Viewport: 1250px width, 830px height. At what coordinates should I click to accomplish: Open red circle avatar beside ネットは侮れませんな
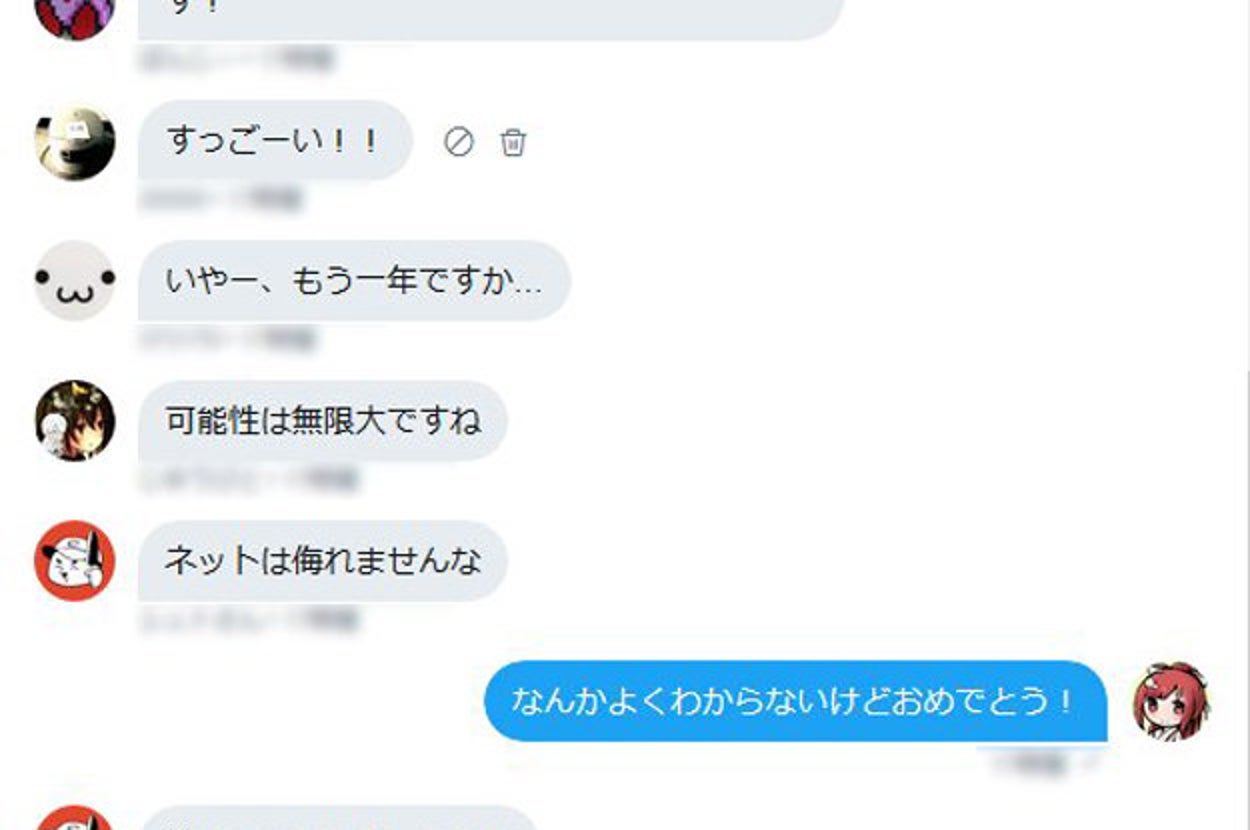pos(75,561)
